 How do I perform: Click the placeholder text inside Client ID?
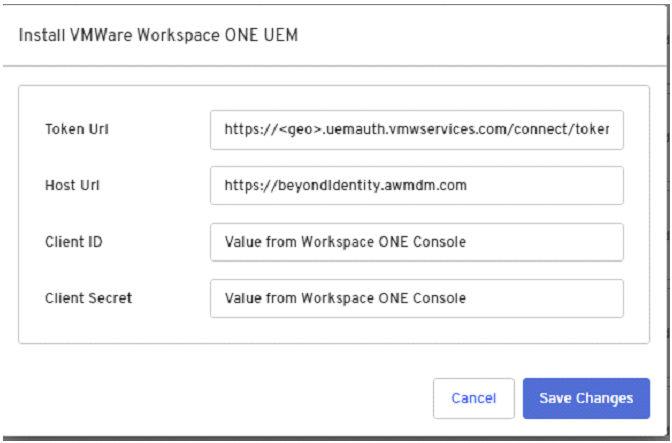click(x=345, y=241)
